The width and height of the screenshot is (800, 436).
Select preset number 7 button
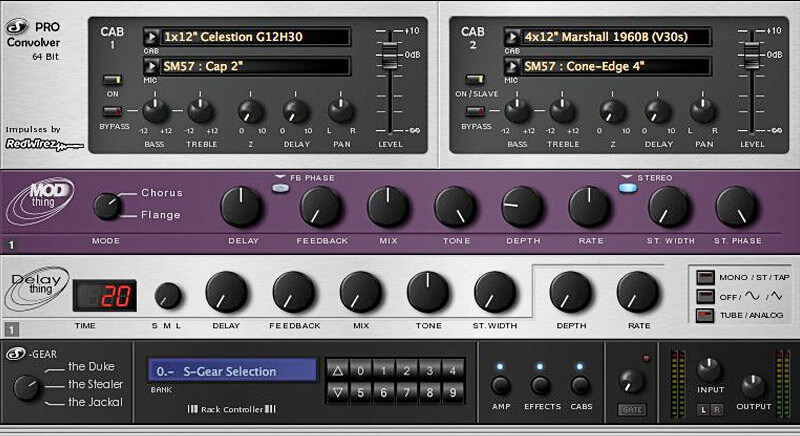click(407, 393)
